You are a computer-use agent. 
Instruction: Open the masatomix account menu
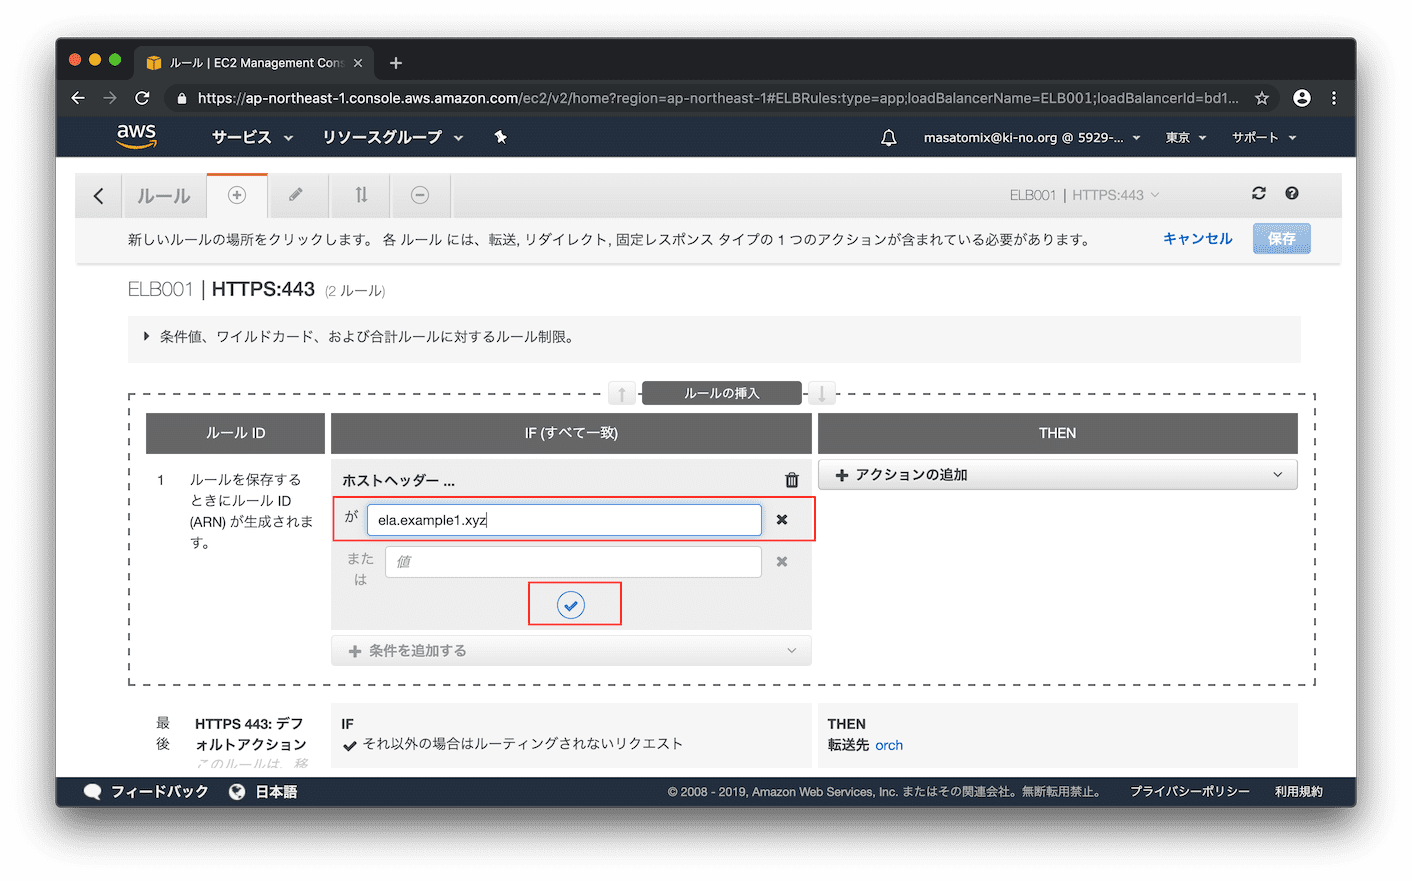pos(1032,138)
